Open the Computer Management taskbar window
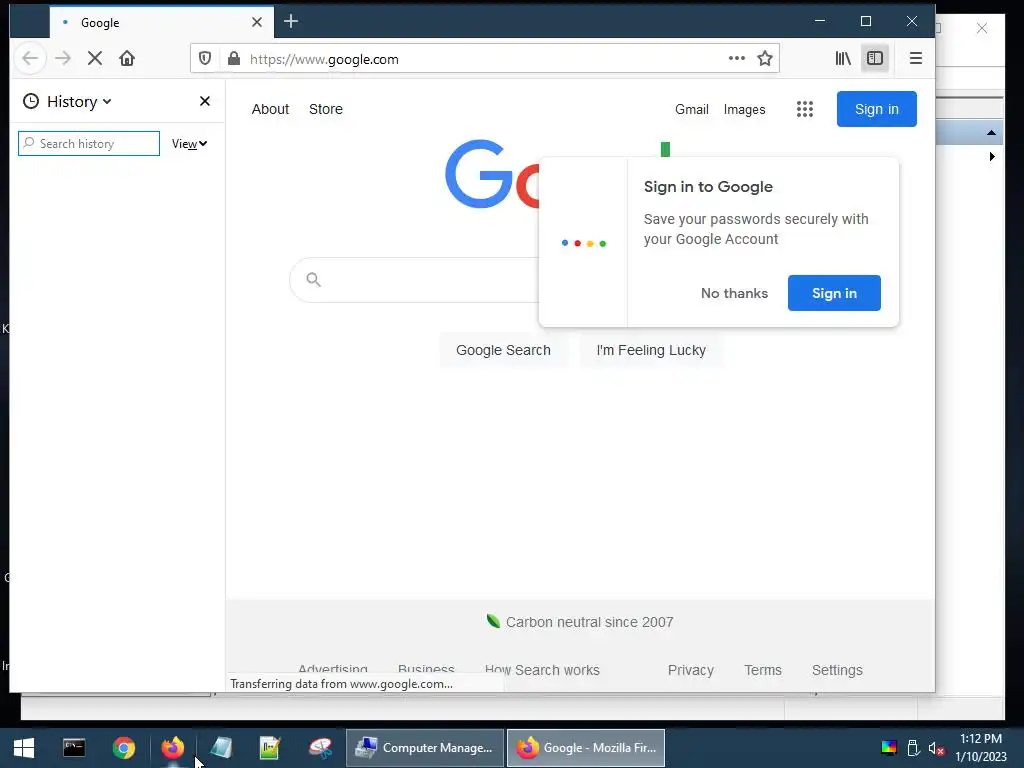1024x768 pixels. [424, 748]
